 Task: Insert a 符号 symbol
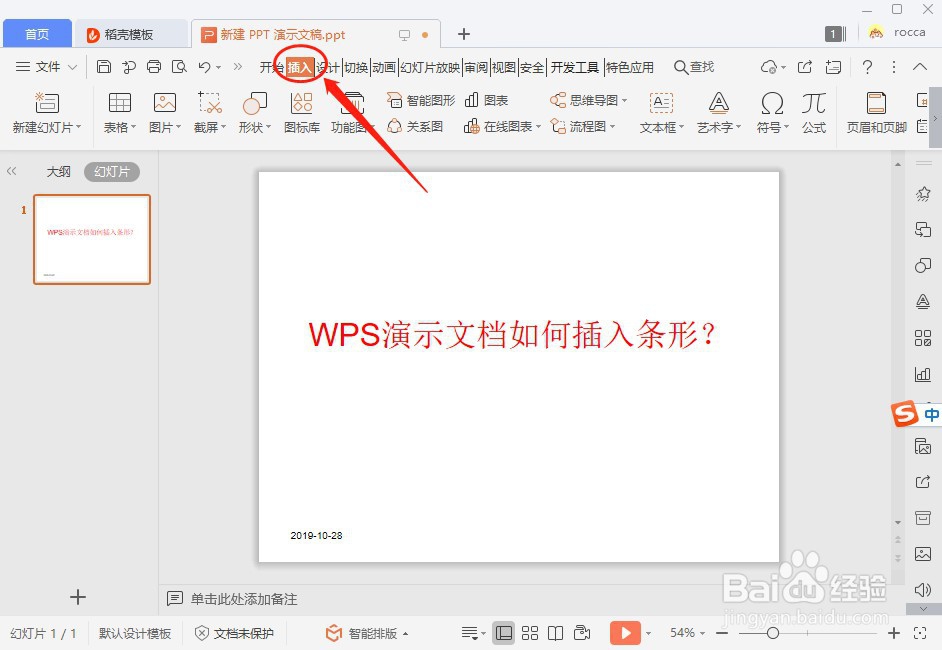click(772, 112)
